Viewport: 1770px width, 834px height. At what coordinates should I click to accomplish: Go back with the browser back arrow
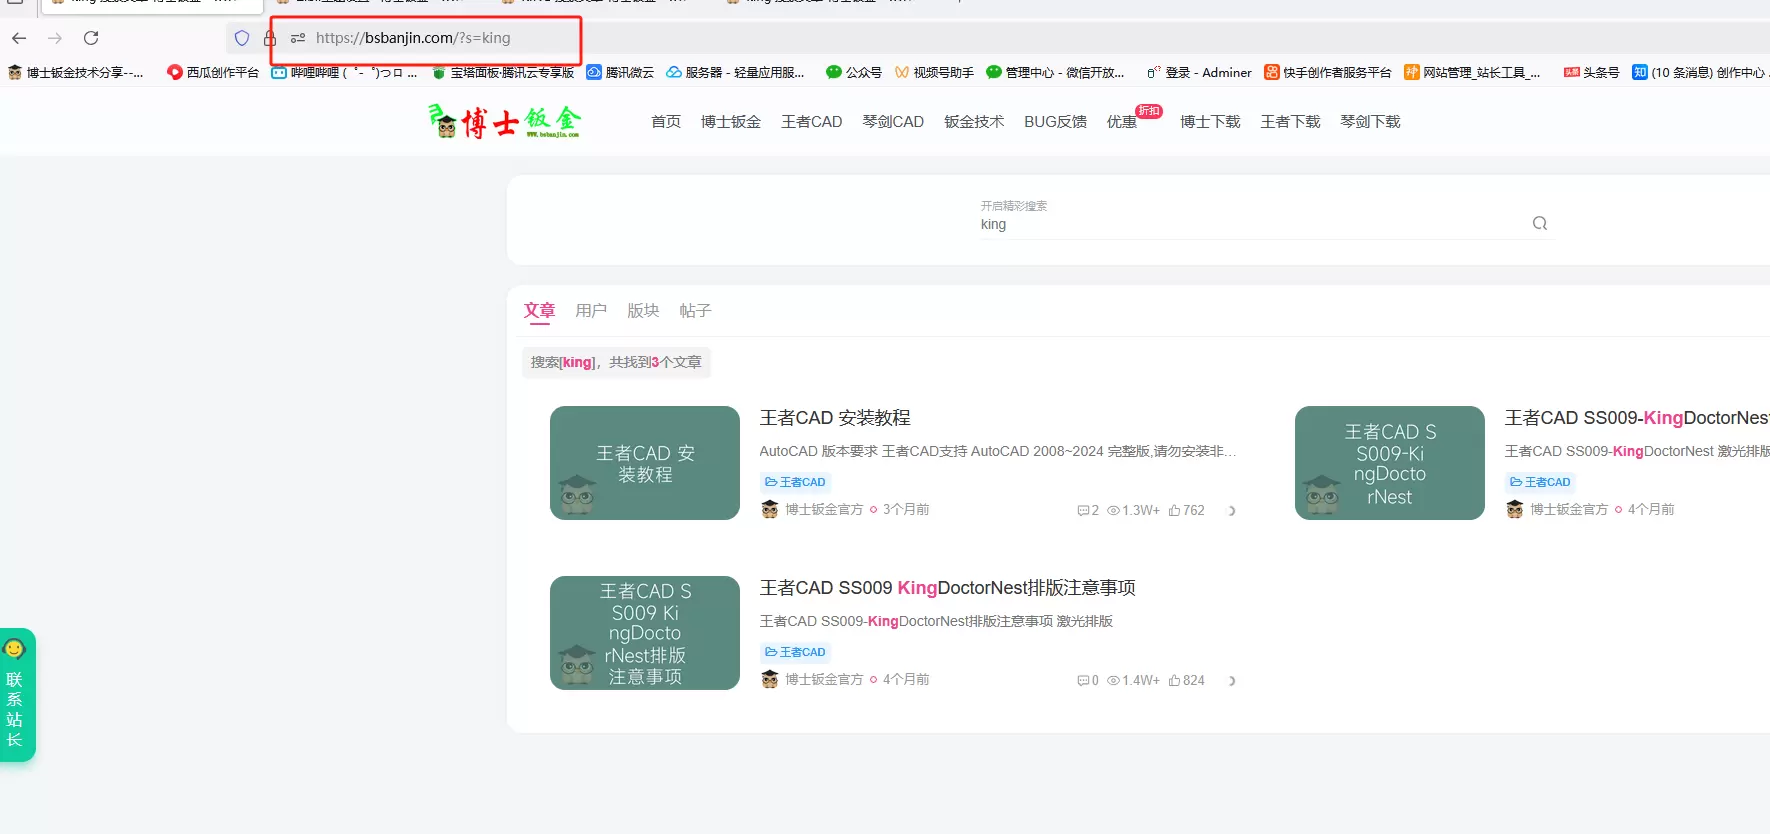(19, 38)
